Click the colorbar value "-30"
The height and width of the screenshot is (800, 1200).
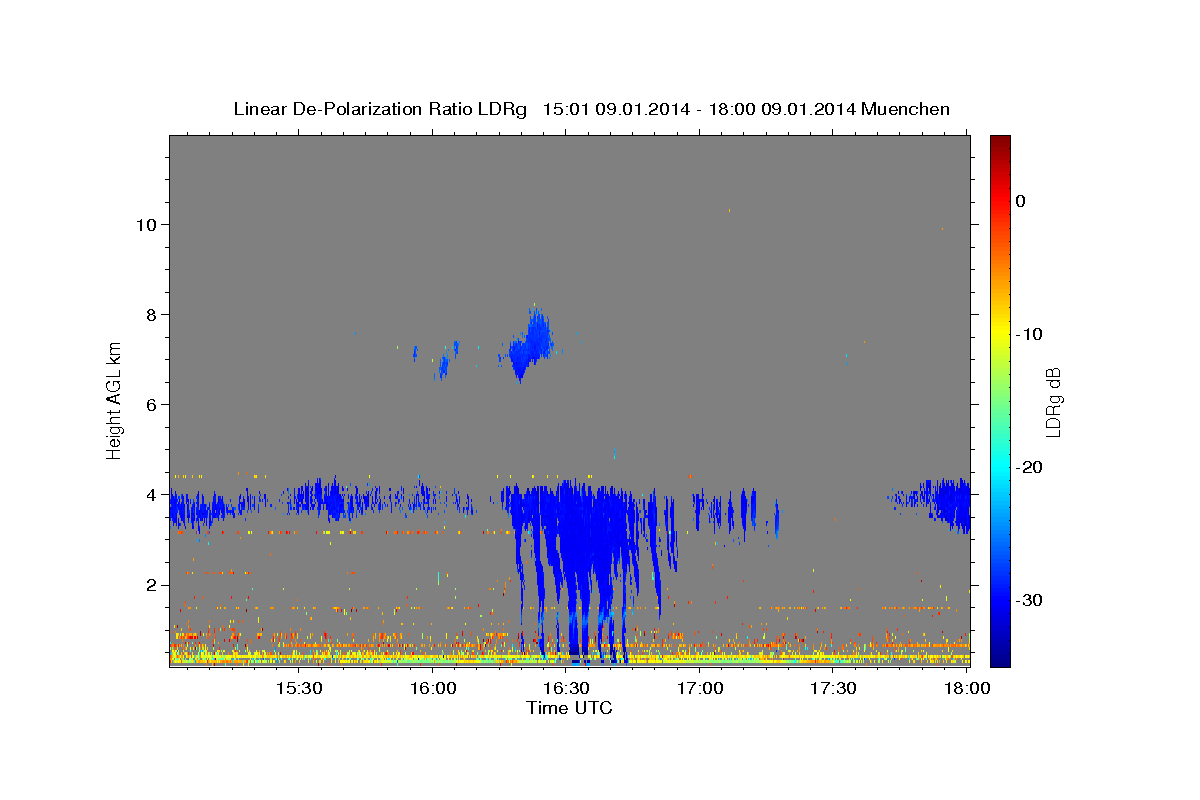tap(1031, 600)
